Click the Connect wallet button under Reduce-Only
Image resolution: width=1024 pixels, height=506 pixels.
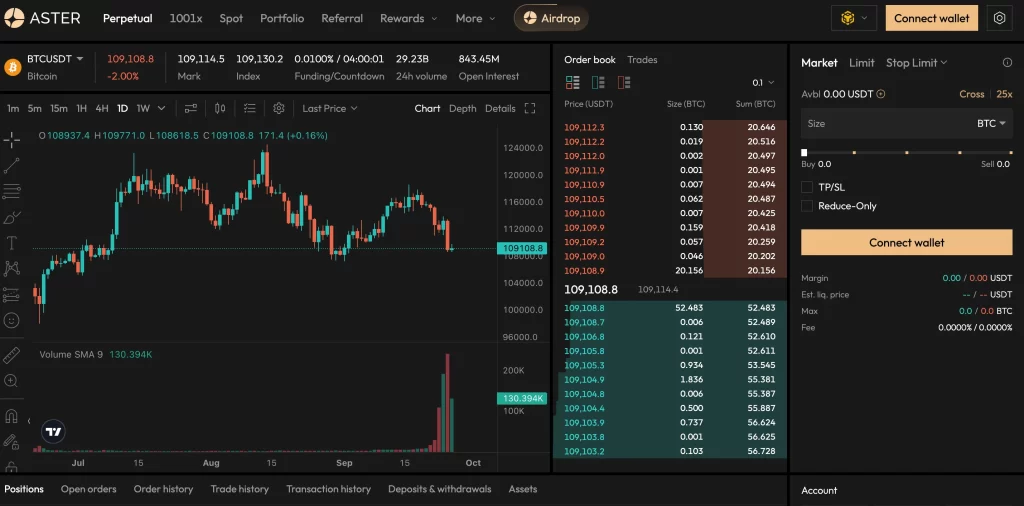906,242
